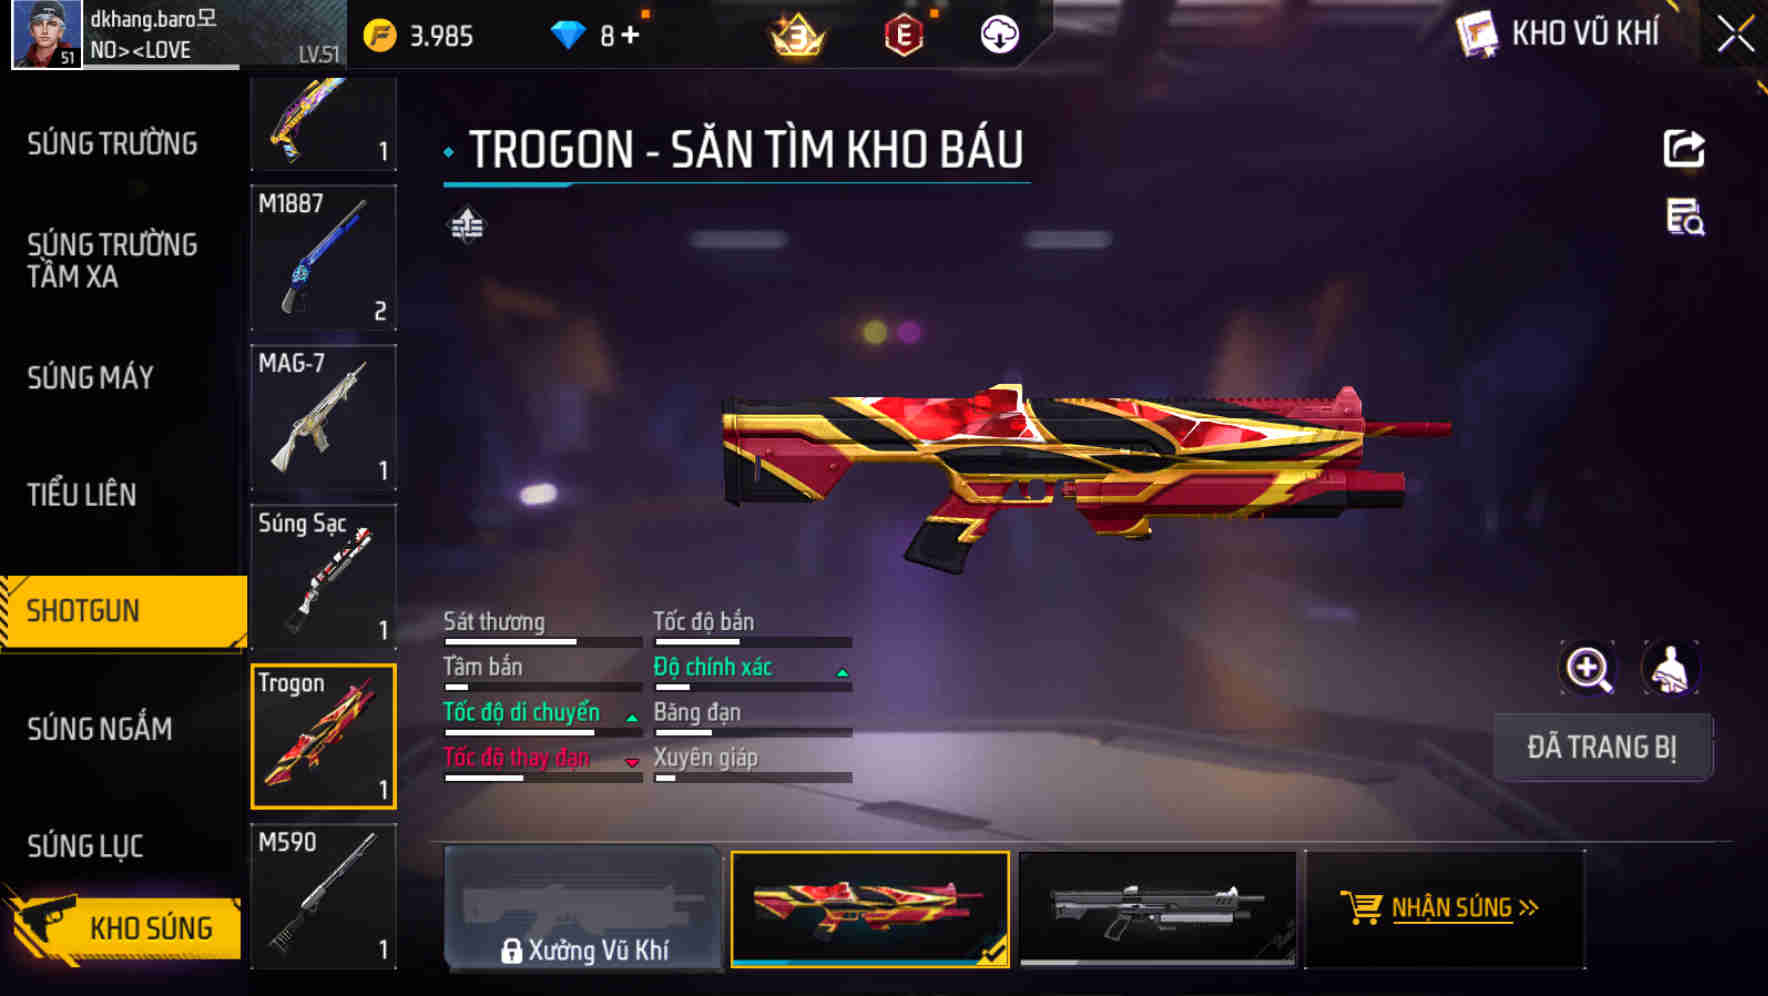This screenshot has width=1768, height=996.
Task: Switch to the SÚNG MÁY category tab
Action: click(90, 377)
